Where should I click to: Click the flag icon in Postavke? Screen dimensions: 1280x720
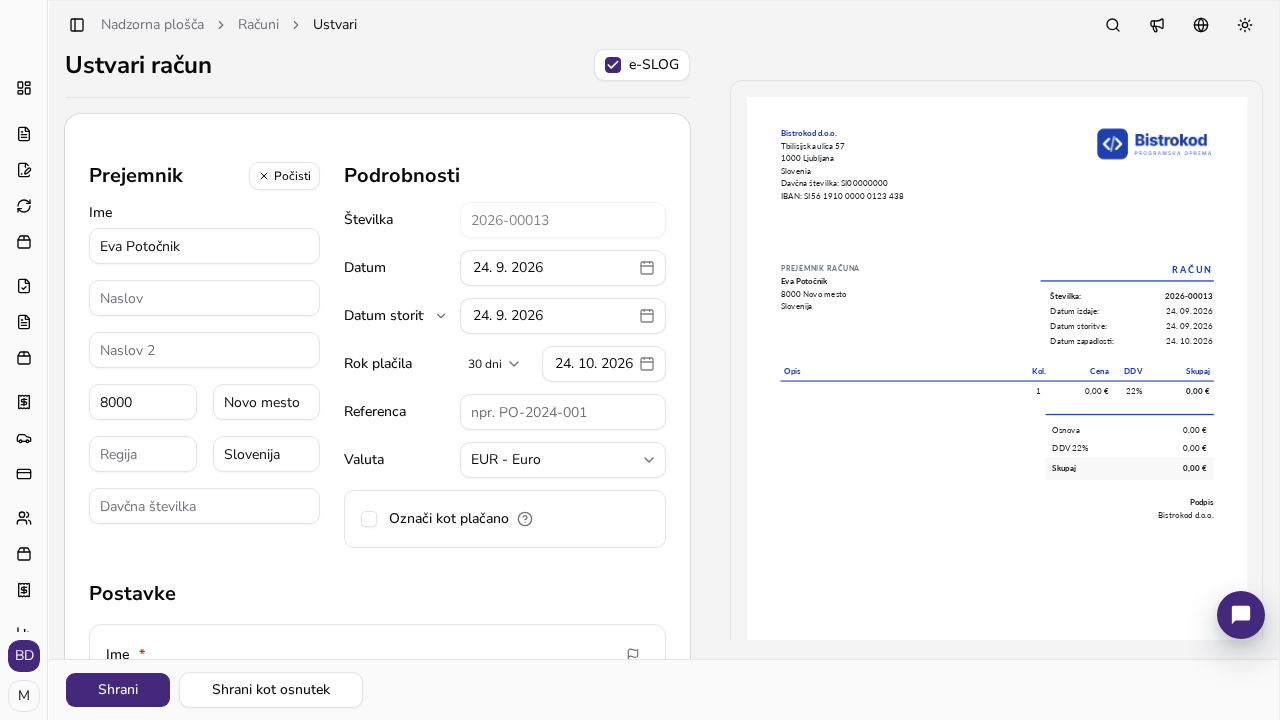633,655
